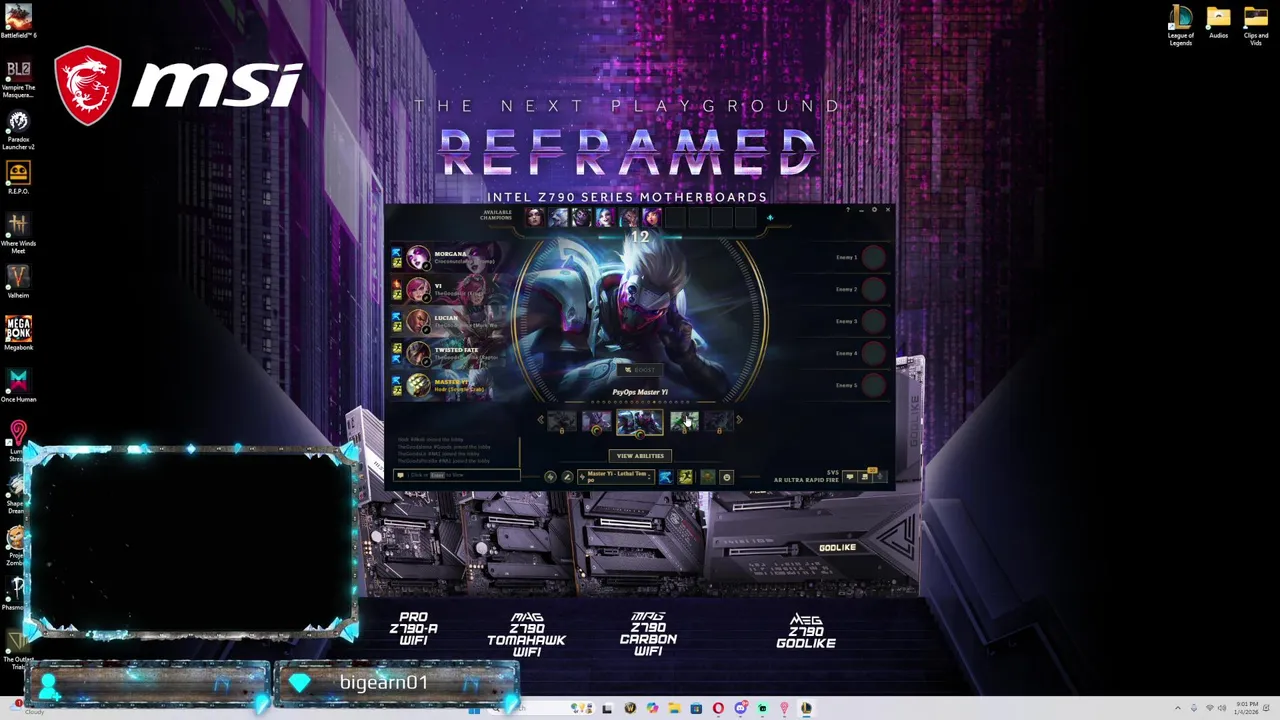Open the help question mark in client
This screenshot has height=720, width=1280.
click(848, 210)
